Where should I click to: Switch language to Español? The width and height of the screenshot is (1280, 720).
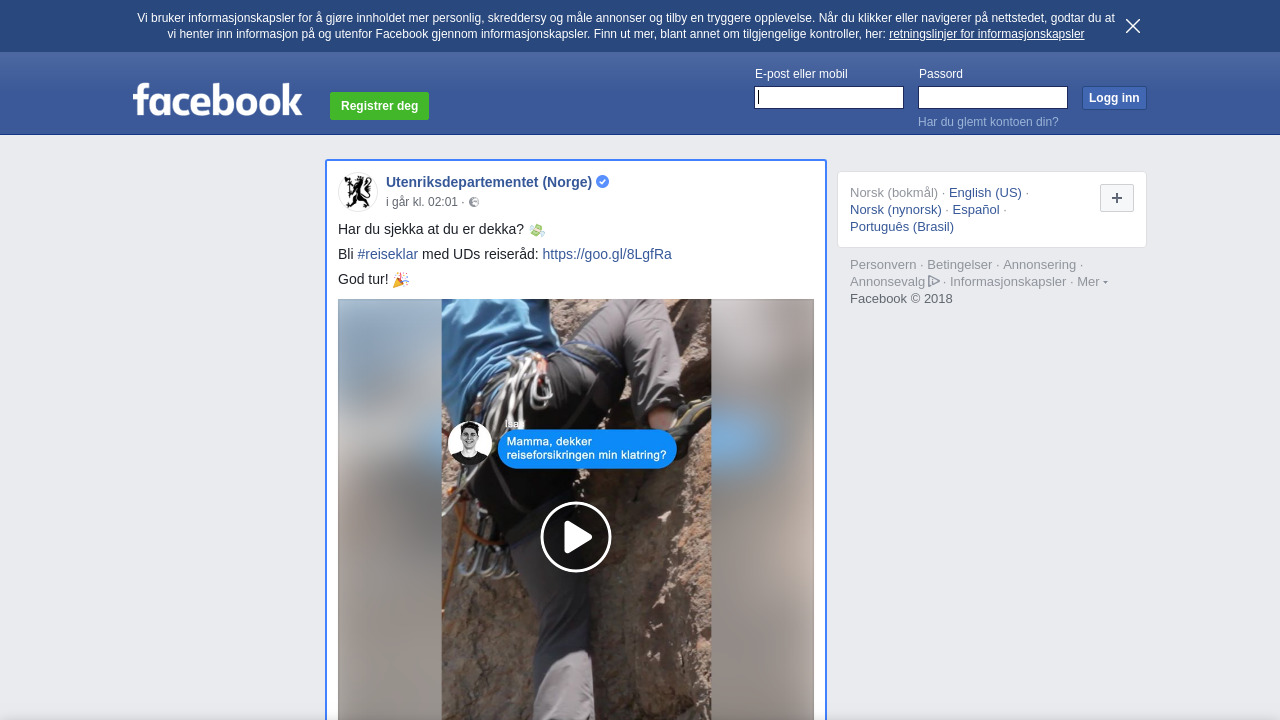(x=976, y=210)
